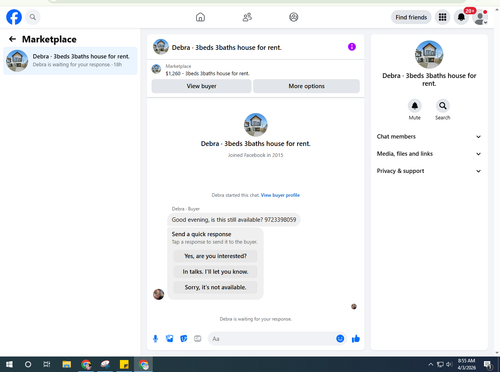Select the Debra house for rent conversation
500x372 pixels.
click(70, 61)
